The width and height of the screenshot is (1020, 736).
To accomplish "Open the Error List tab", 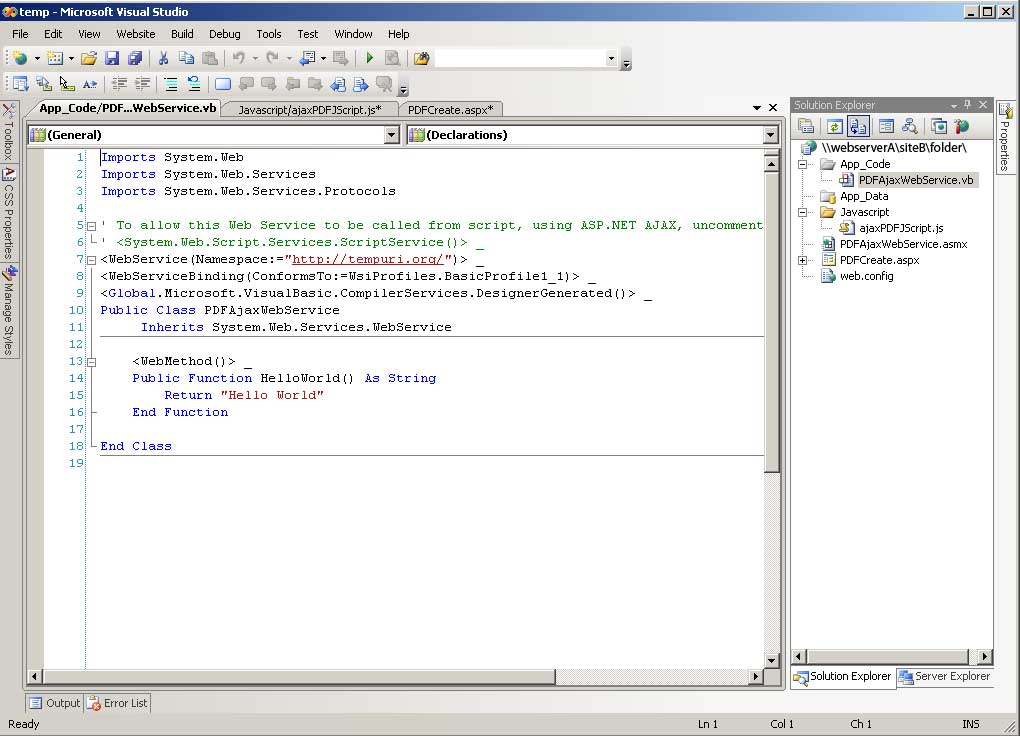I will click(x=118, y=703).
